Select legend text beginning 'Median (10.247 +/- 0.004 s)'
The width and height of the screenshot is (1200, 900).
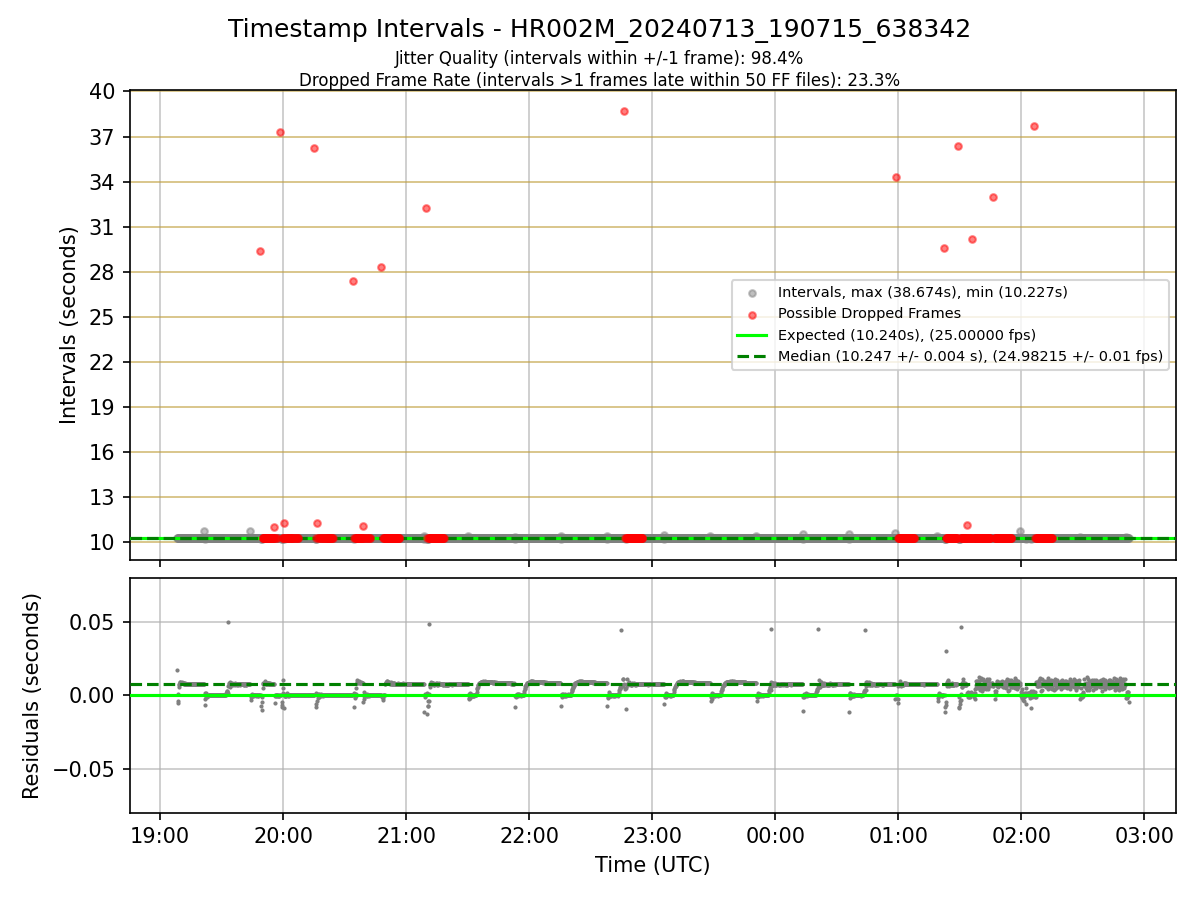click(x=970, y=356)
